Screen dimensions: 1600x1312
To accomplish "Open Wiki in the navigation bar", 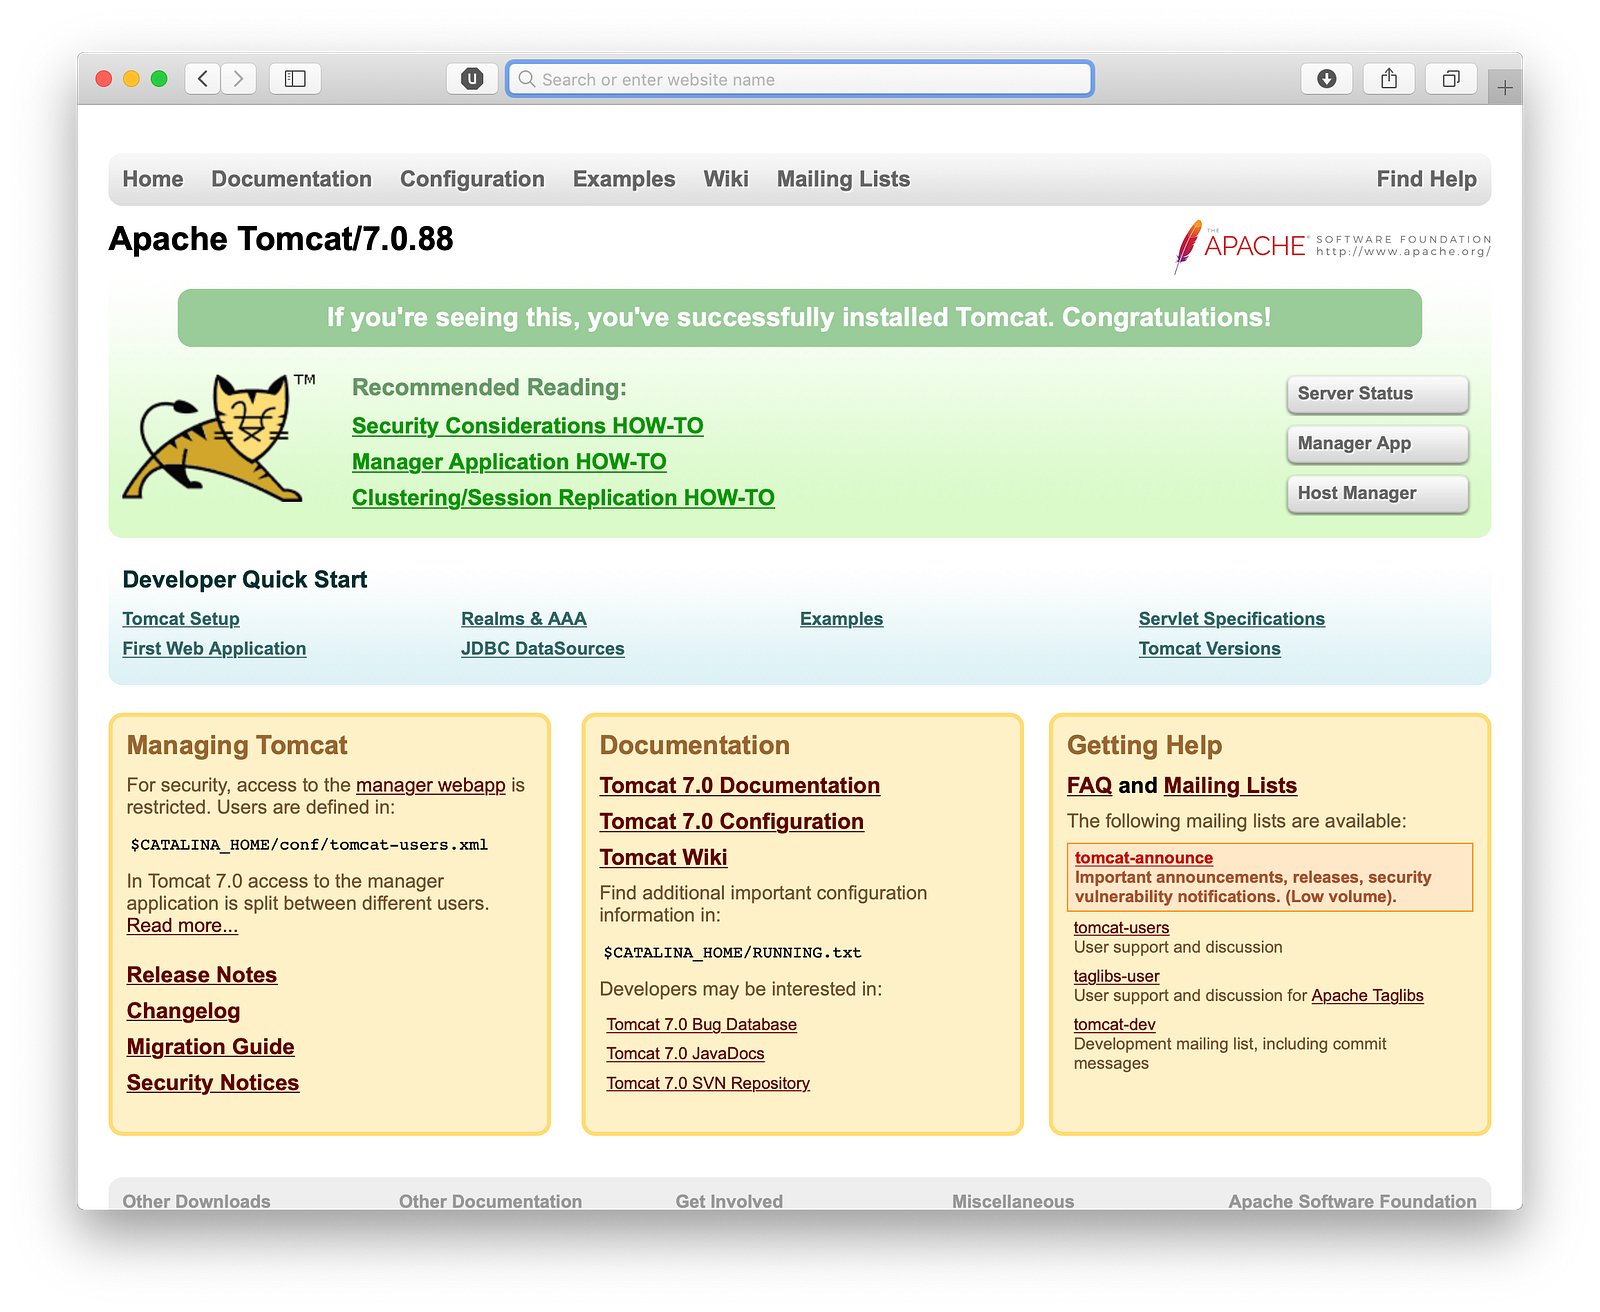I will (x=726, y=179).
